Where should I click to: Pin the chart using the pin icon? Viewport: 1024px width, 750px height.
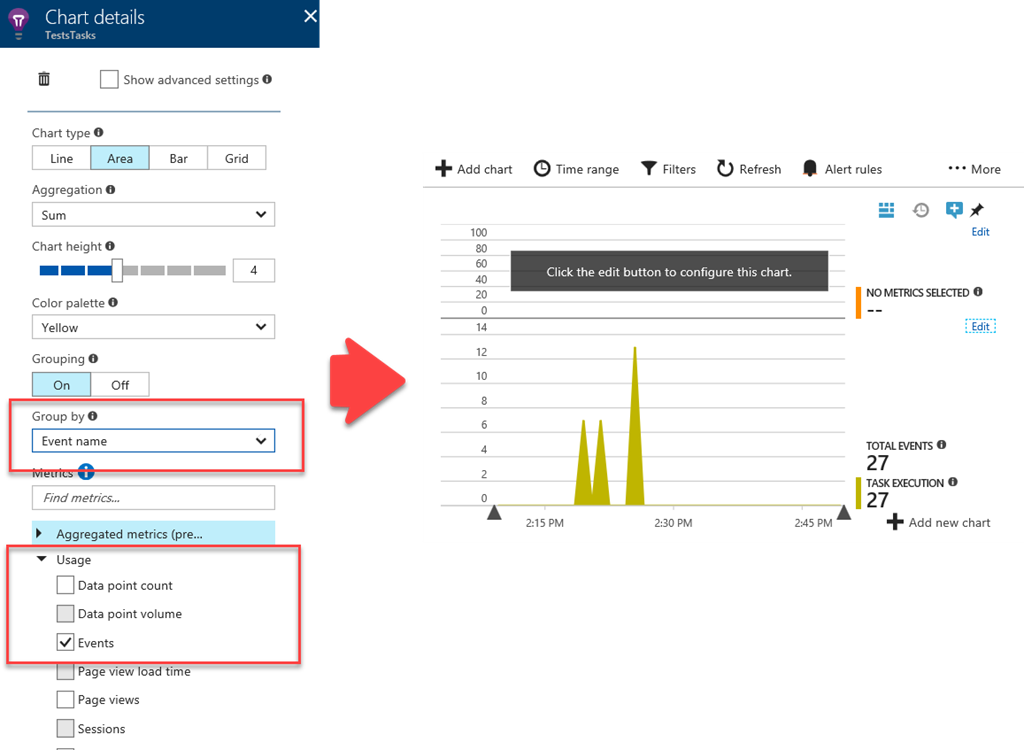click(977, 209)
